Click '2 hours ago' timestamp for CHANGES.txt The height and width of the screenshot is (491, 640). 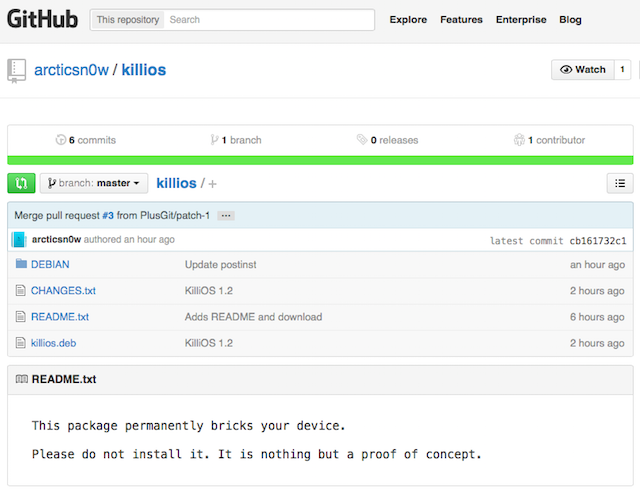coord(597,291)
